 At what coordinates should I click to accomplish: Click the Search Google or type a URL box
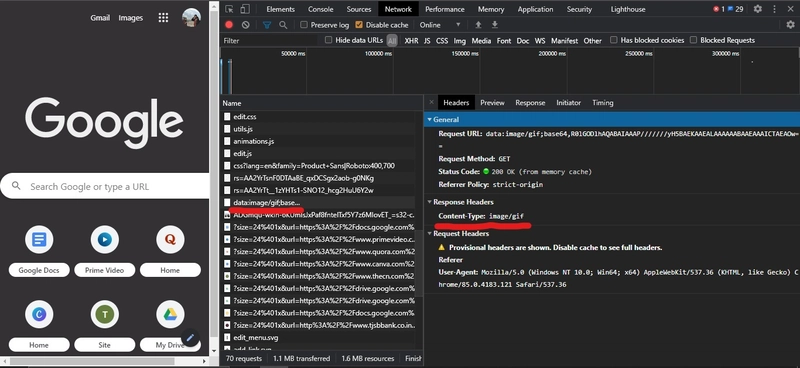(x=105, y=186)
